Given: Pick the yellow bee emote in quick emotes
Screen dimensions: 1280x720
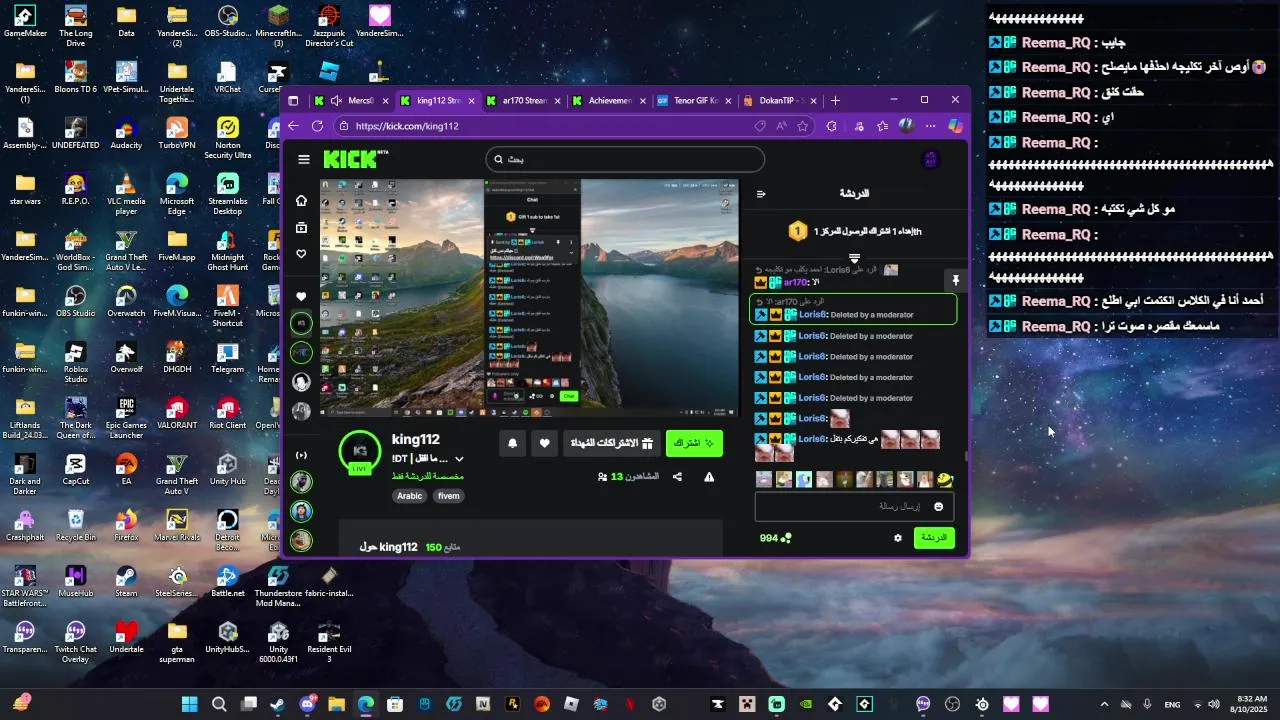Looking at the screenshot, I should pos(944,480).
